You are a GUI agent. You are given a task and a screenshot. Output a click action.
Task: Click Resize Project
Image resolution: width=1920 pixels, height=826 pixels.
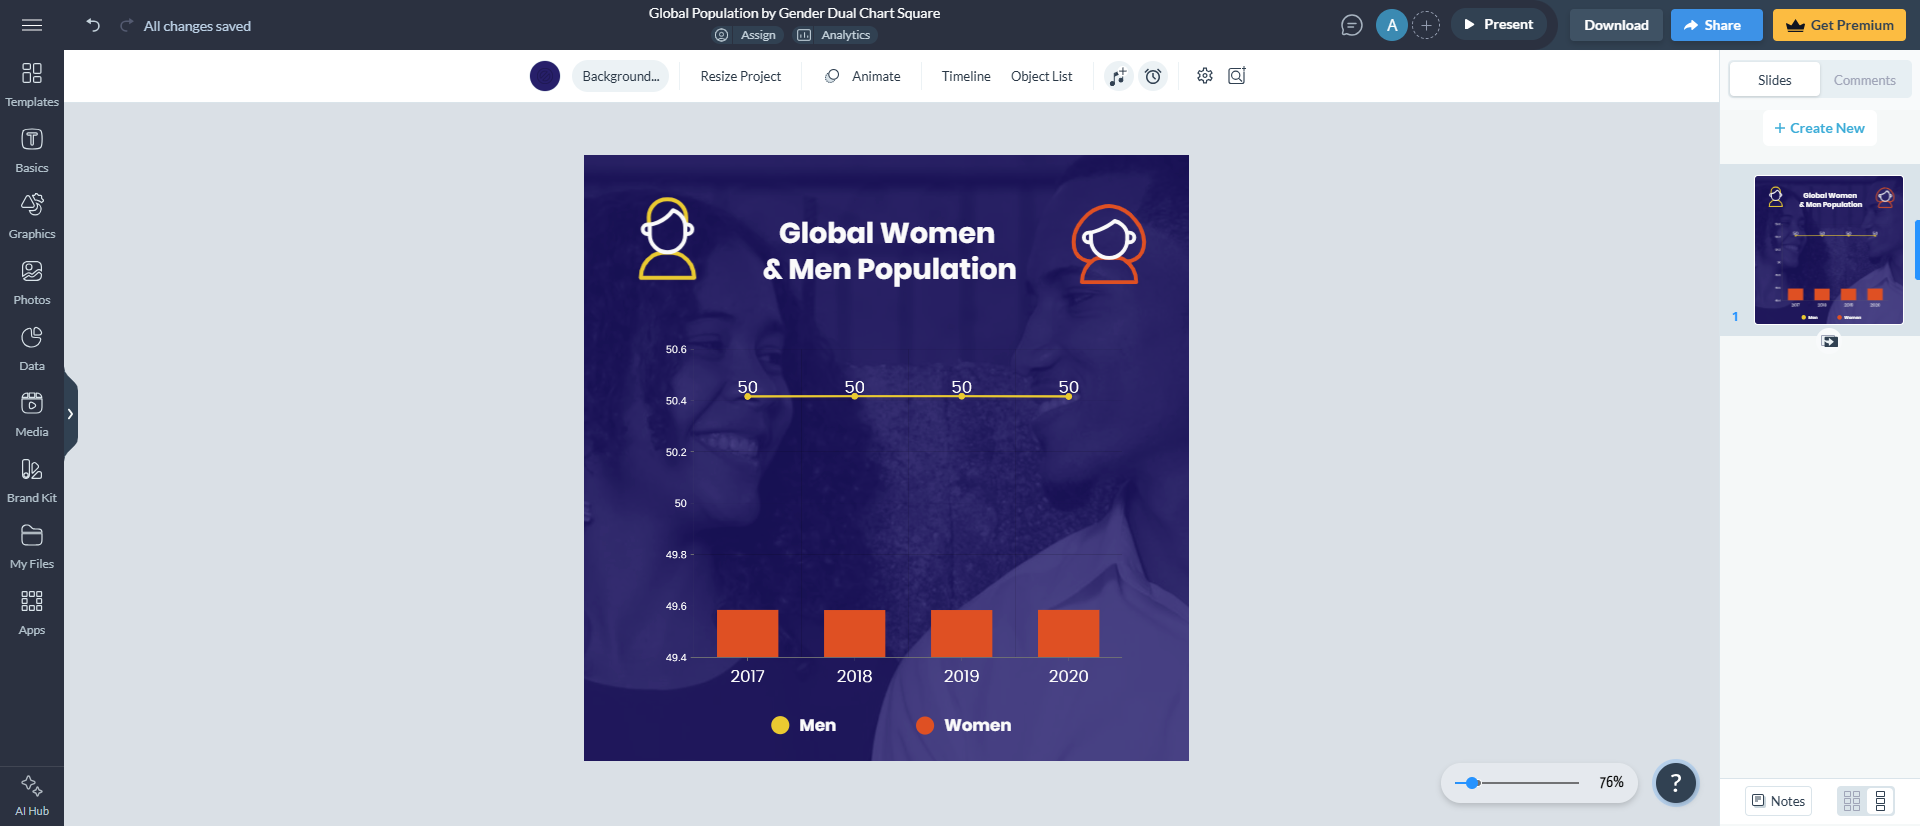(x=741, y=76)
